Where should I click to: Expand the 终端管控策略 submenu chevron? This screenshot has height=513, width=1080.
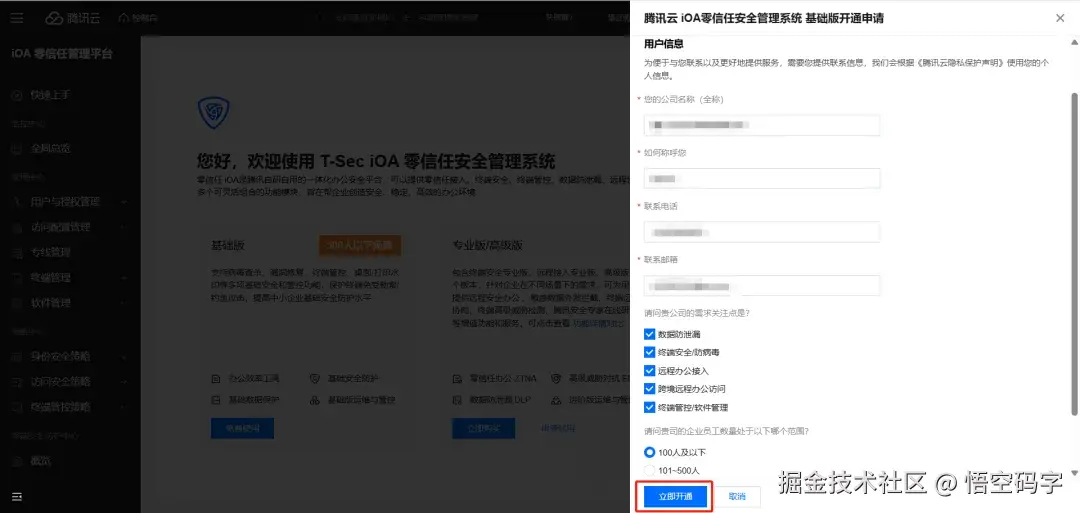point(125,407)
